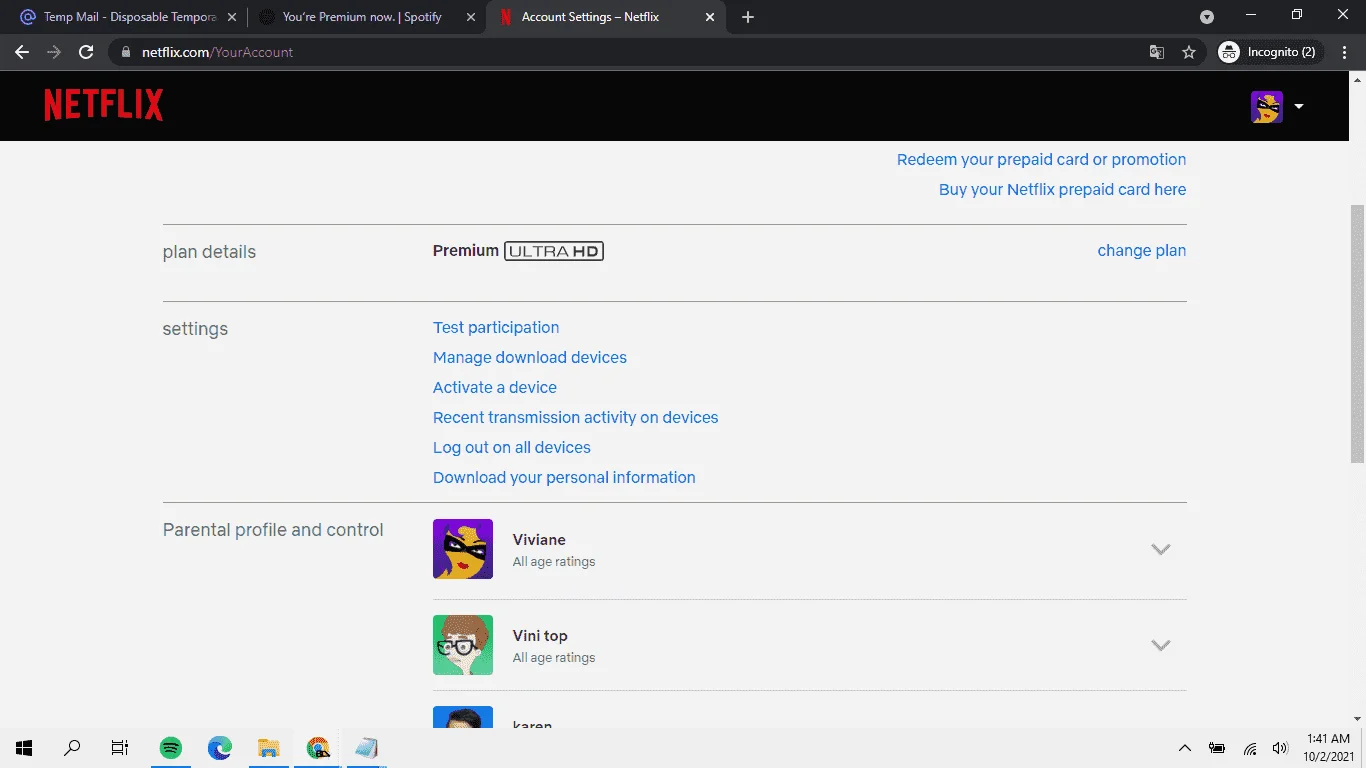The image size is (1366, 768).
Task: Open the Windows Start menu
Action: point(24,748)
